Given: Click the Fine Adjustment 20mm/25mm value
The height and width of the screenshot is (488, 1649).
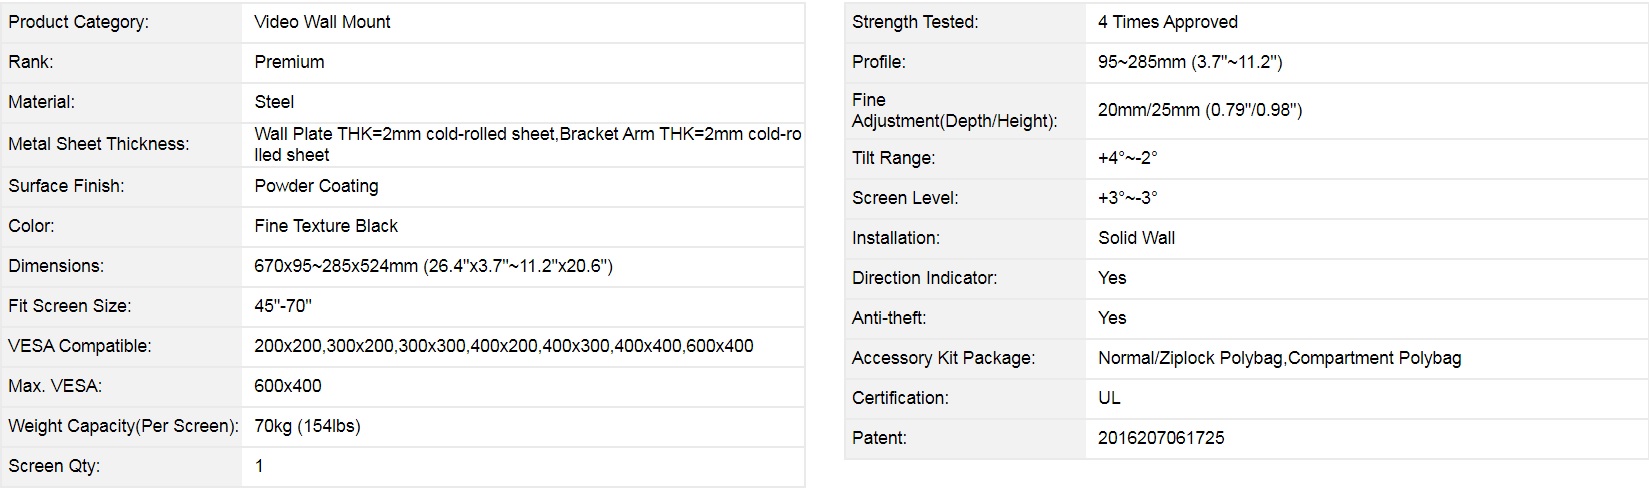Looking at the screenshot, I should click(x=1199, y=110).
